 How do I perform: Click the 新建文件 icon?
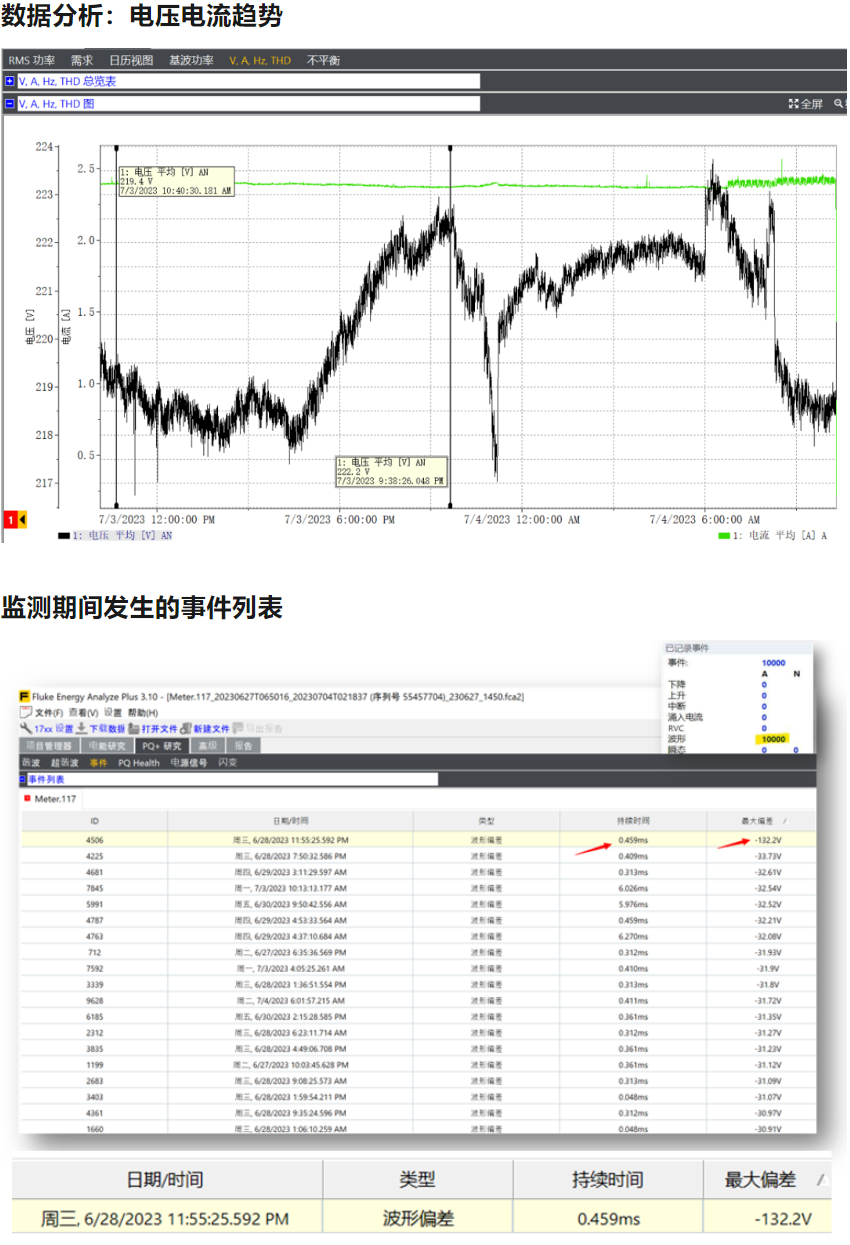[186, 729]
